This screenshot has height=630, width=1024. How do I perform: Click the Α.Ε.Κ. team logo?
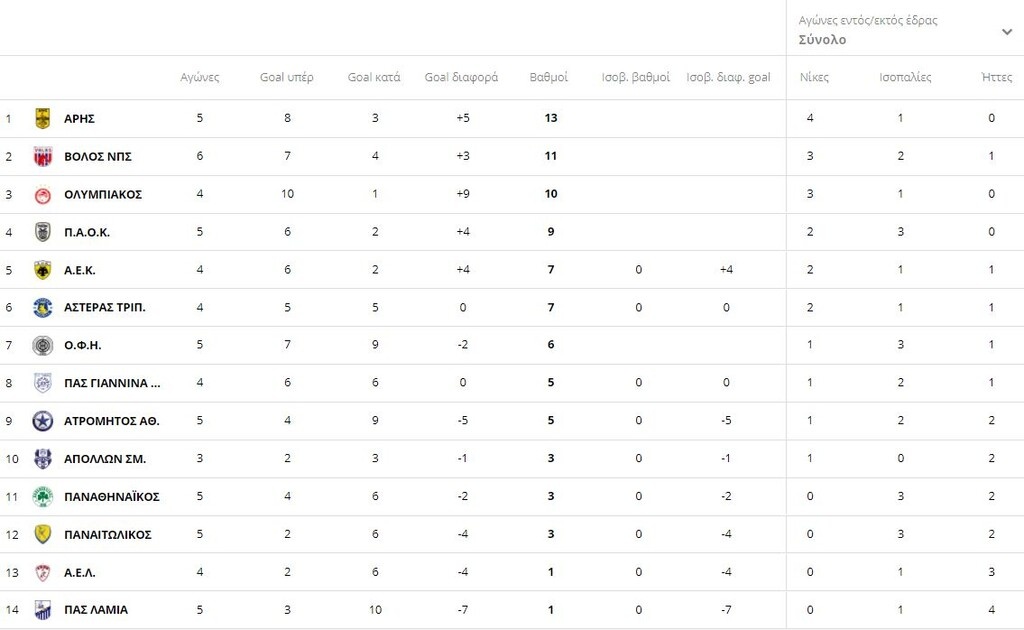point(42,270)
